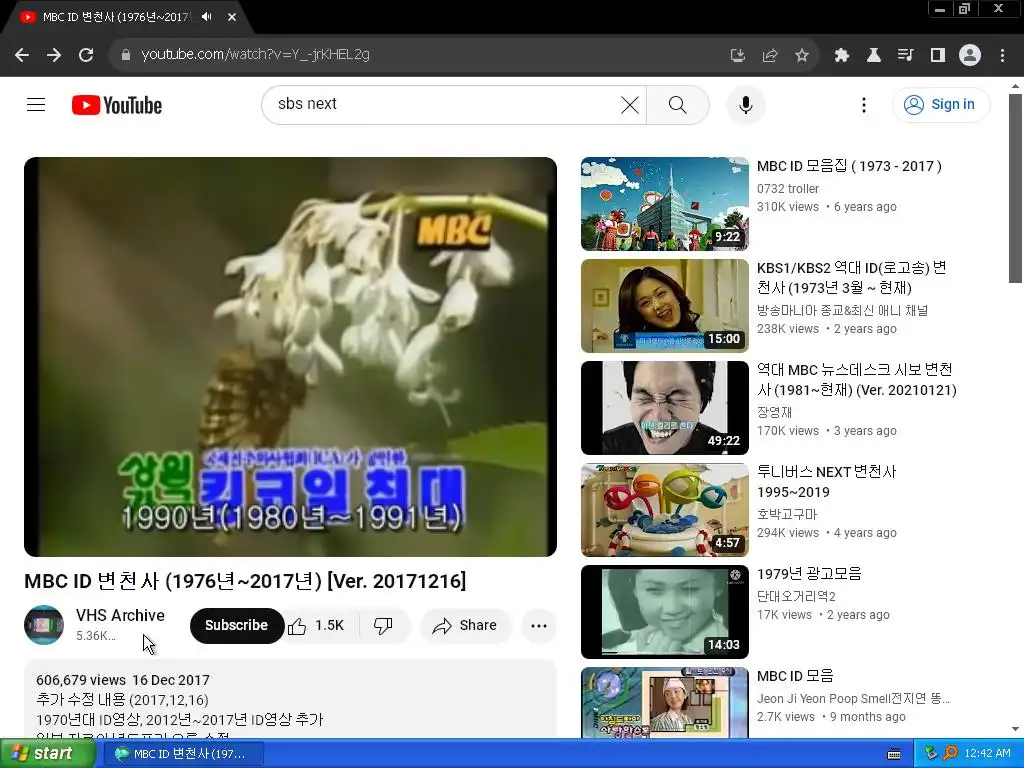This screenshot has width=1024, height=768.
Task: Click the address bar URL
Action: pos(255,55)
